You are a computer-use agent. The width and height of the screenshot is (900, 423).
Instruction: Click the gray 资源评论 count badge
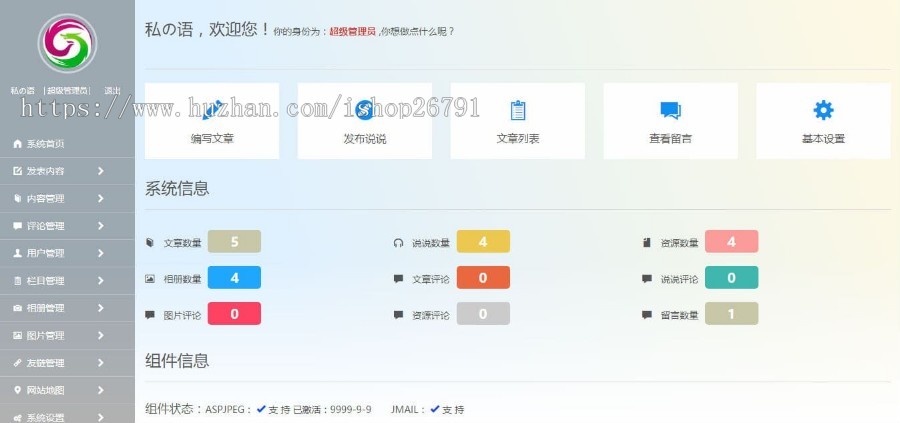483,314
